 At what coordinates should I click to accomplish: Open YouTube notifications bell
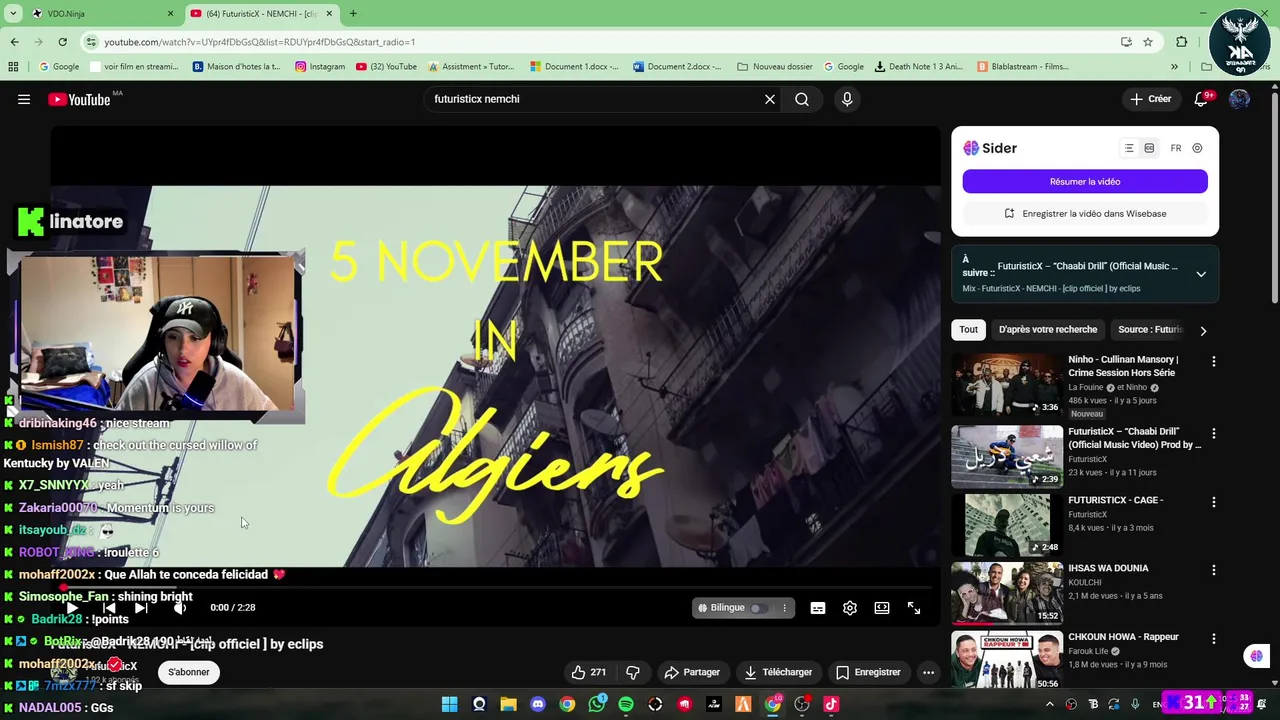pyautogui.click(x=1202, y=99)
